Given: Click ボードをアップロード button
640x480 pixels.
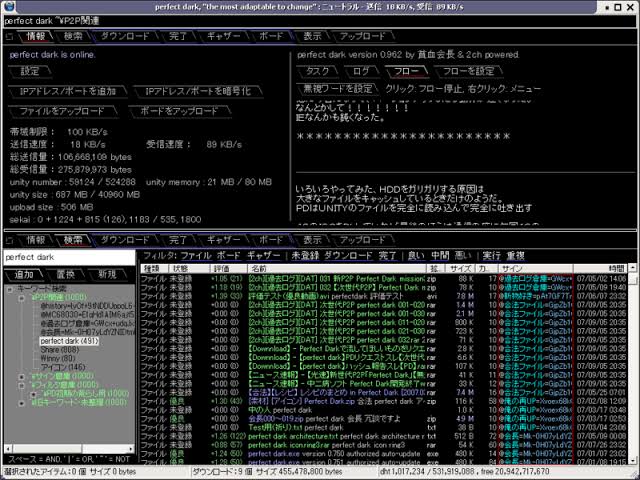Looking at the screenshot, I should click(x=179, y=111).
